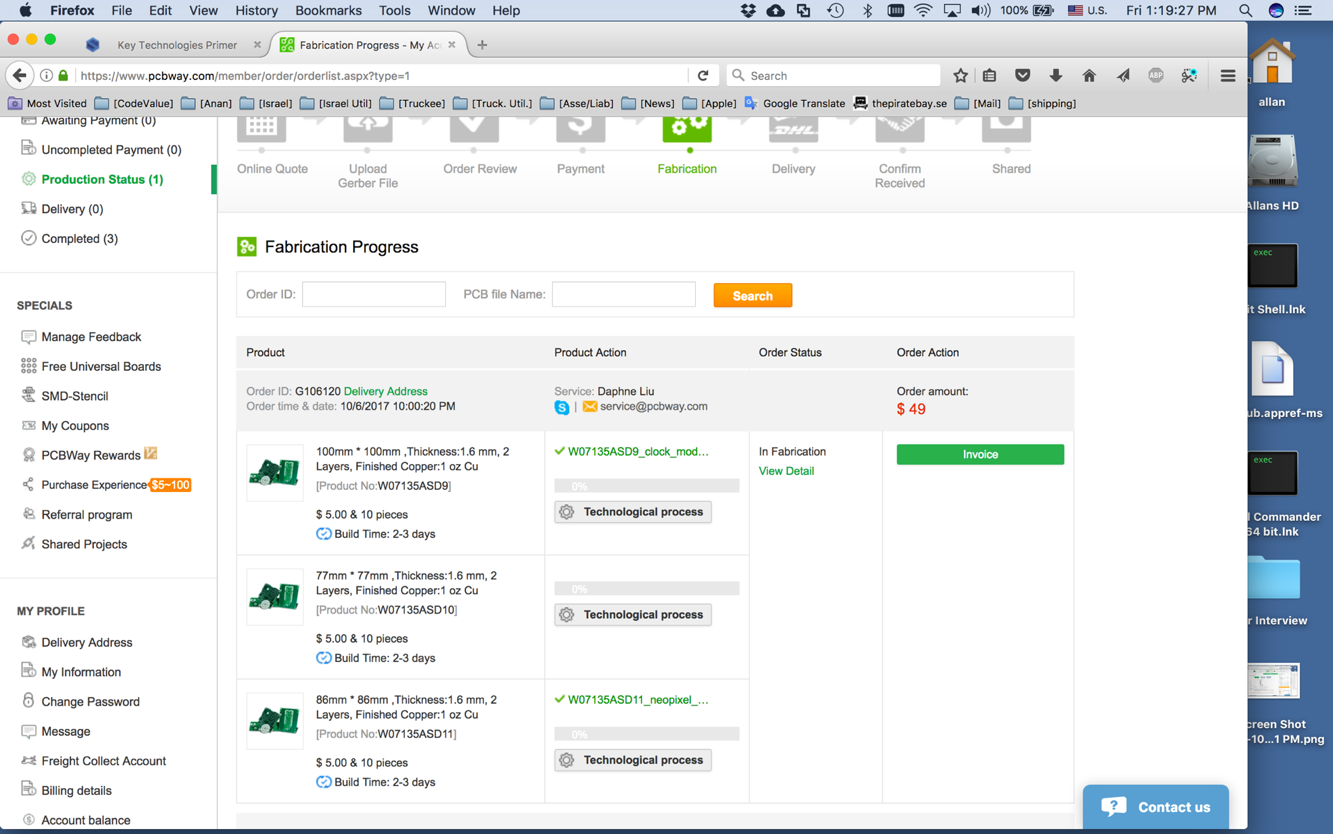Click the Downloads arrow icon in toolbar

point(1055,76)
